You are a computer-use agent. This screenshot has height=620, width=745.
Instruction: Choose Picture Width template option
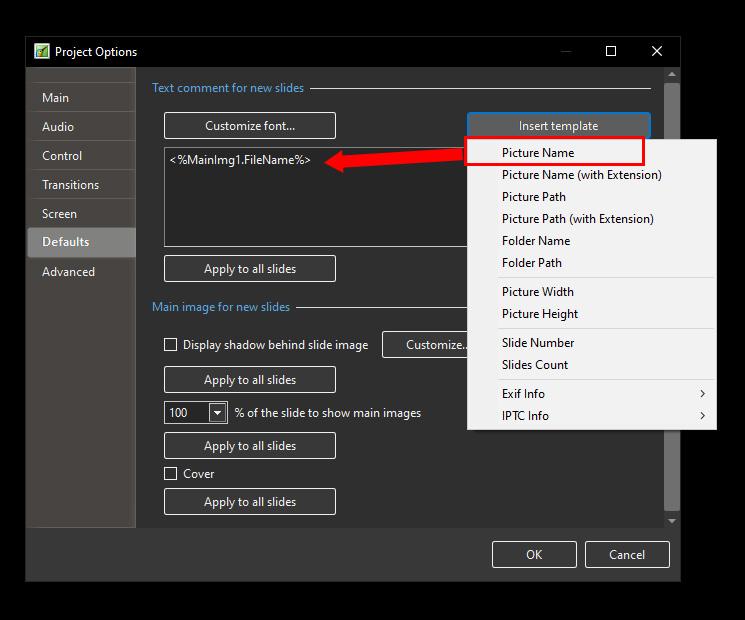(537, 292)
